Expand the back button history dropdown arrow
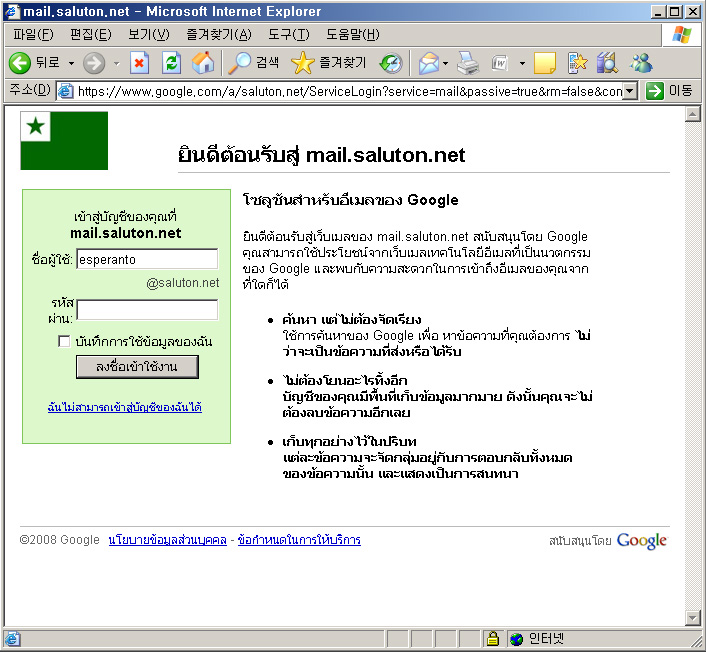706x652 pixels. pyautogui.click(x=71, y=63)
